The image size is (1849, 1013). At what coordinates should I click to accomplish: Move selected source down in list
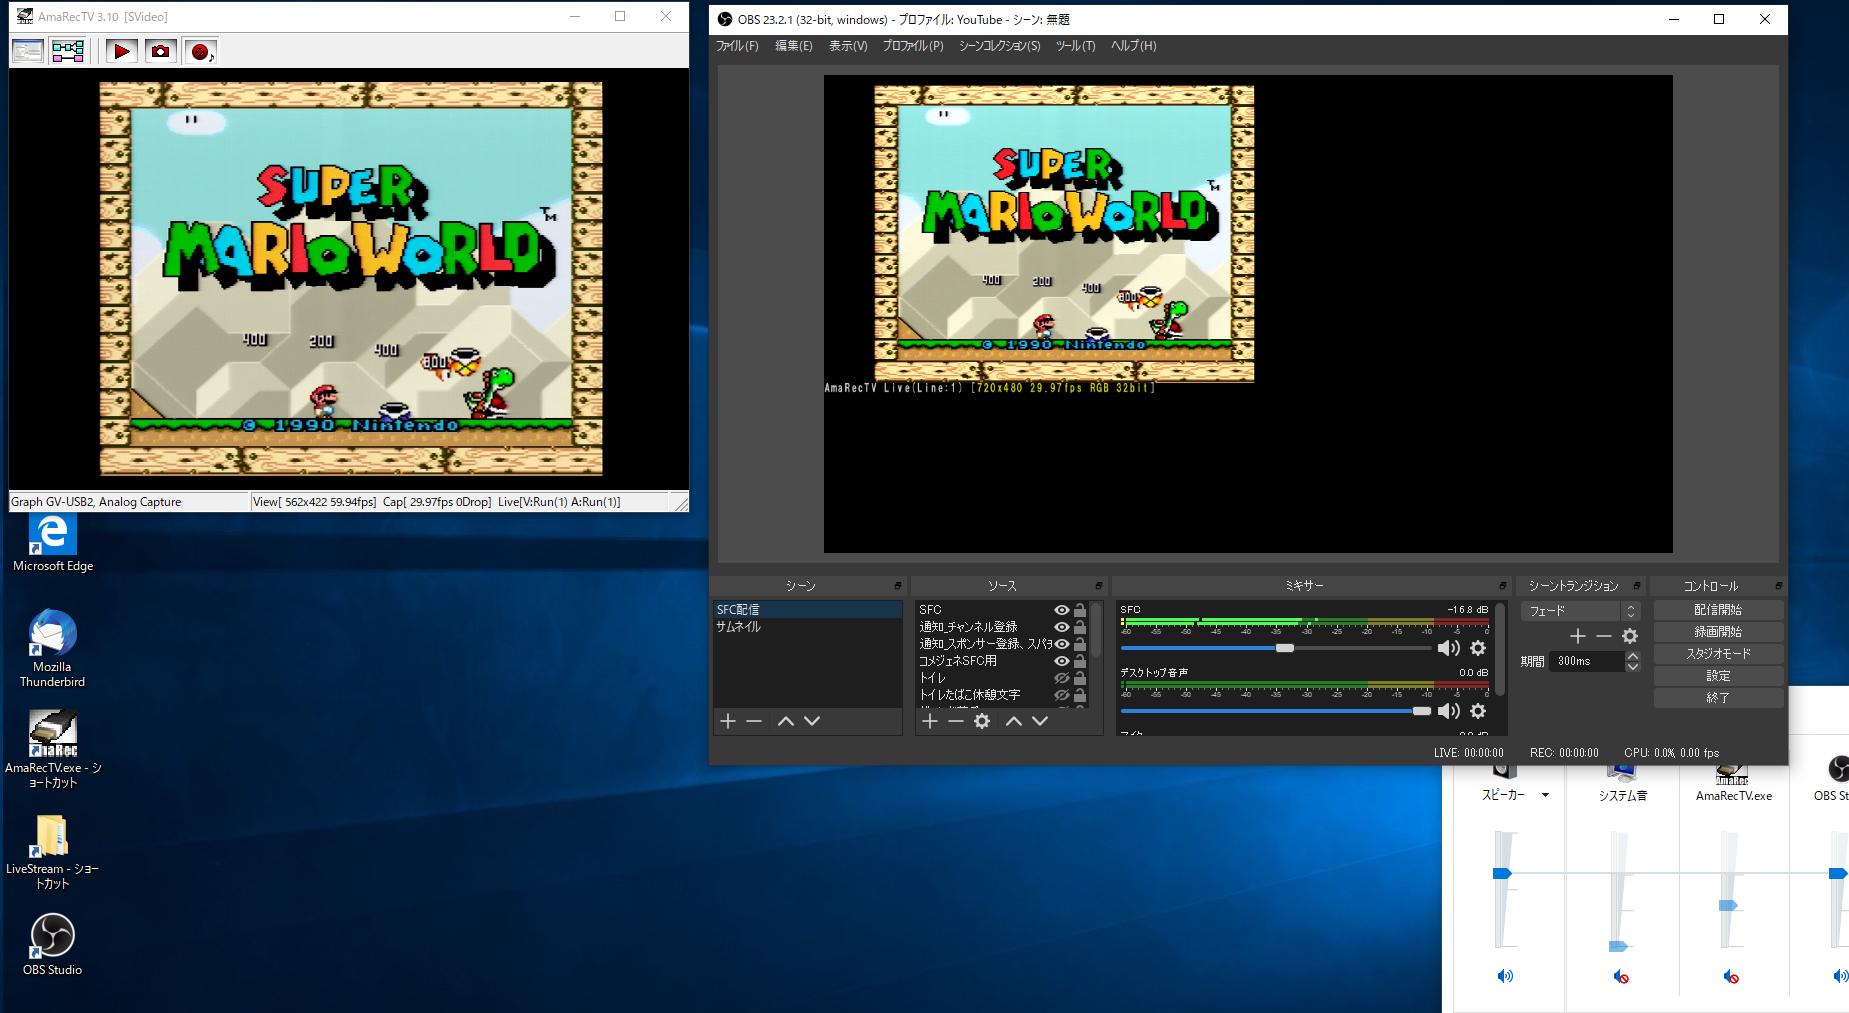tap(1040, 721)
